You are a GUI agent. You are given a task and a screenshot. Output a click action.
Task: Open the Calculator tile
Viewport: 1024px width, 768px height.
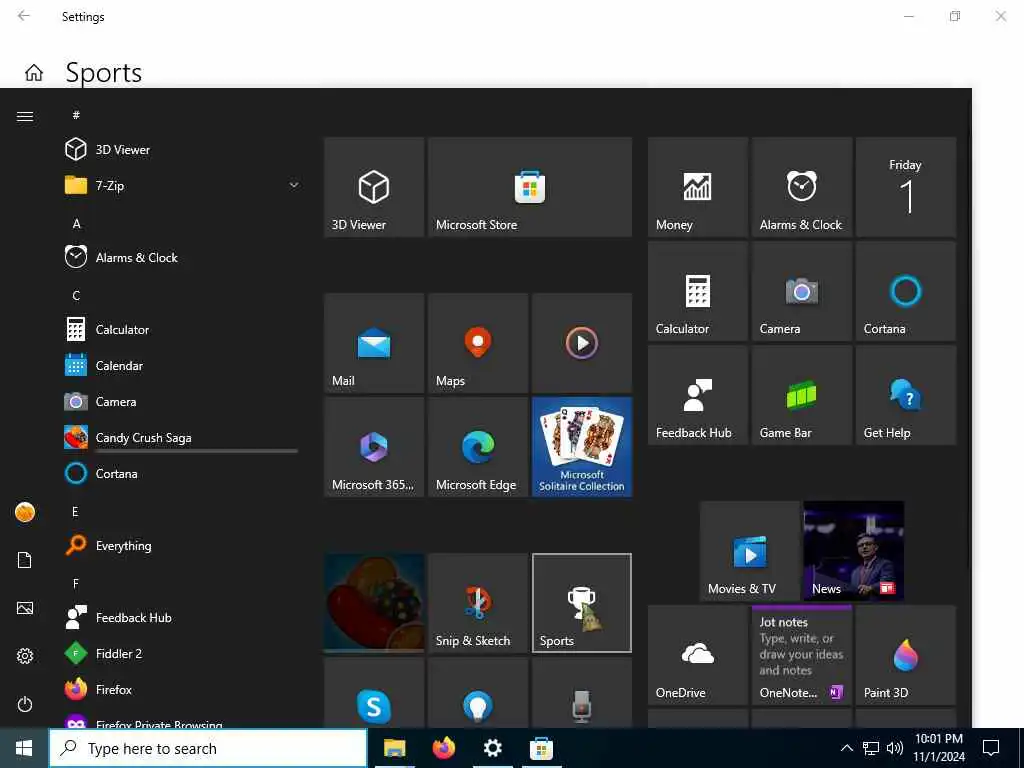(x=698, y=291)
